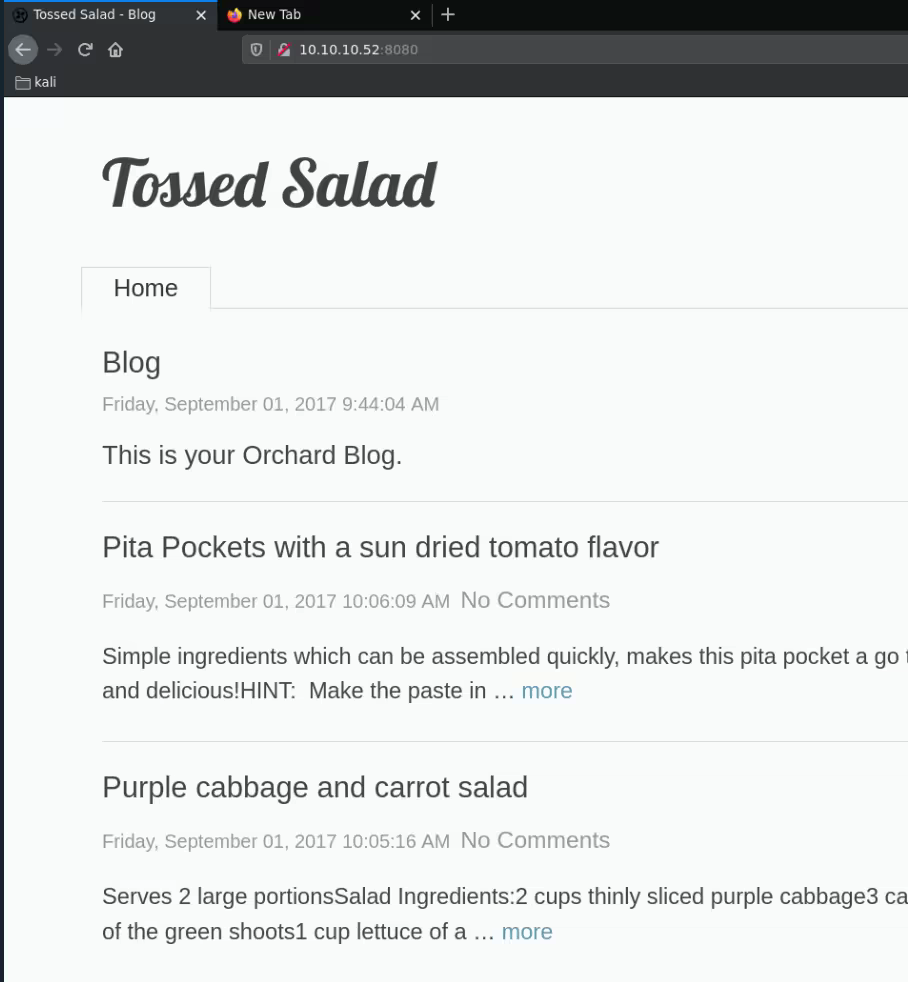Open the kali bookmarks folder

click(x=37, y=82)
